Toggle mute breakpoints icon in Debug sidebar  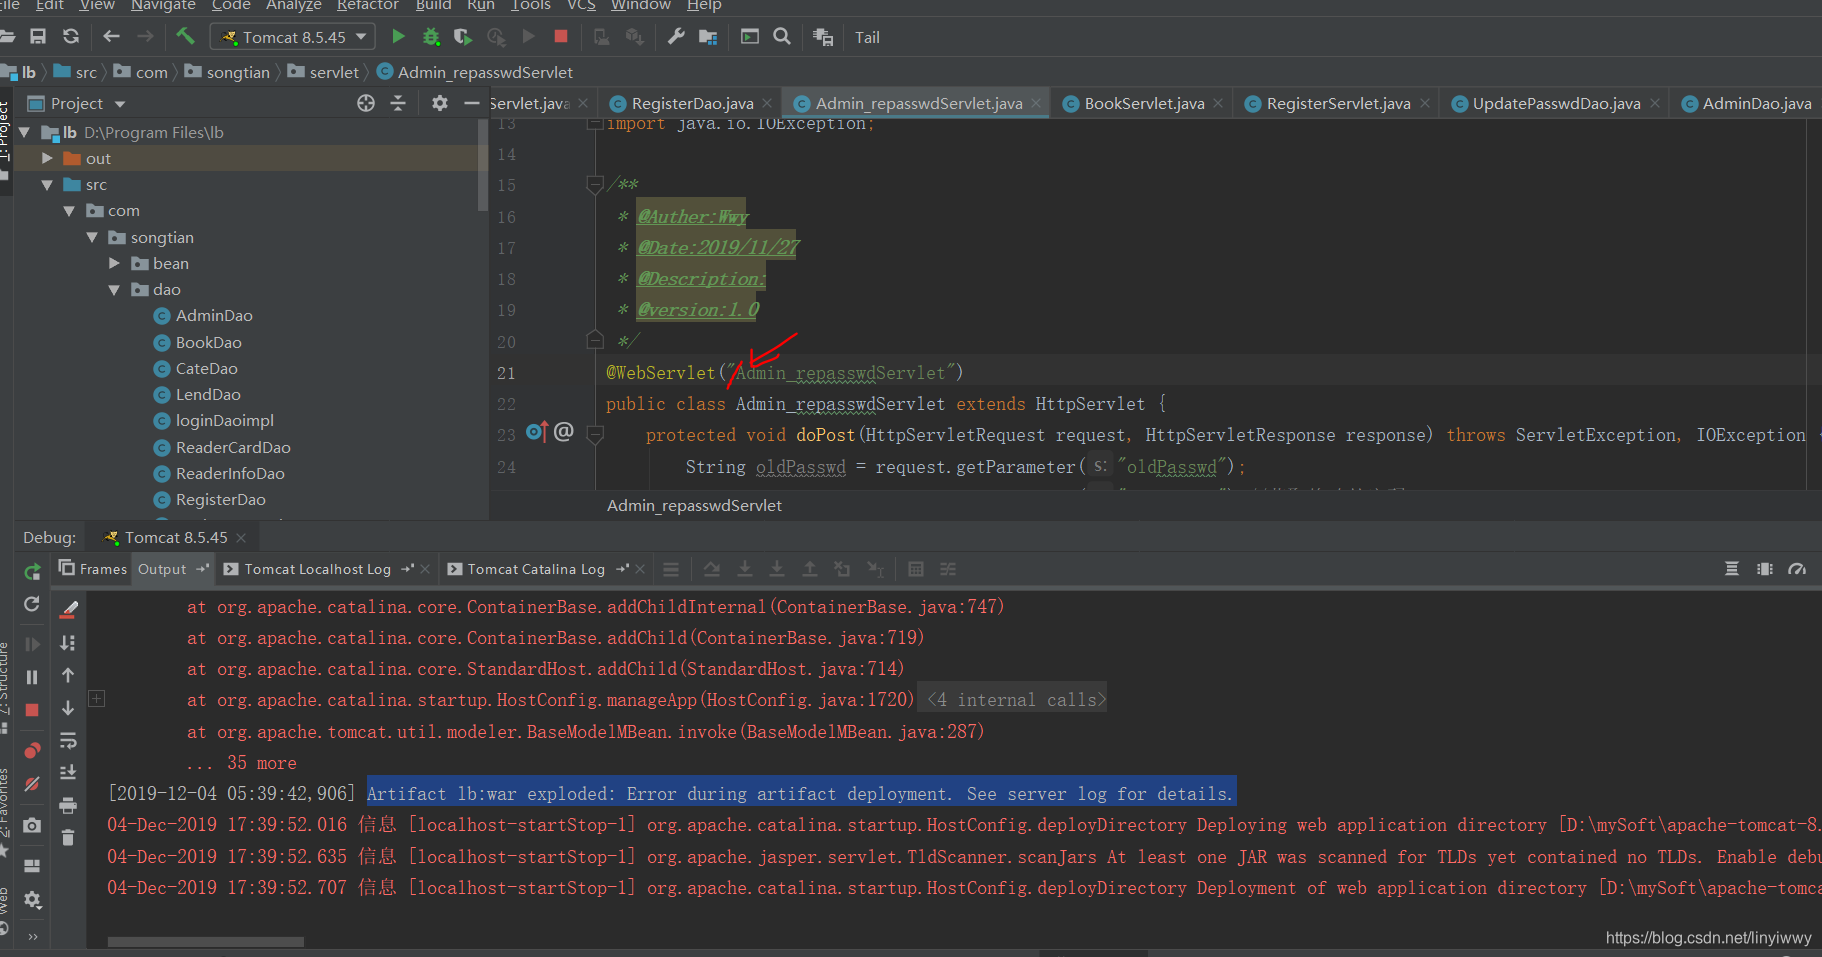[x=32, y=784]
